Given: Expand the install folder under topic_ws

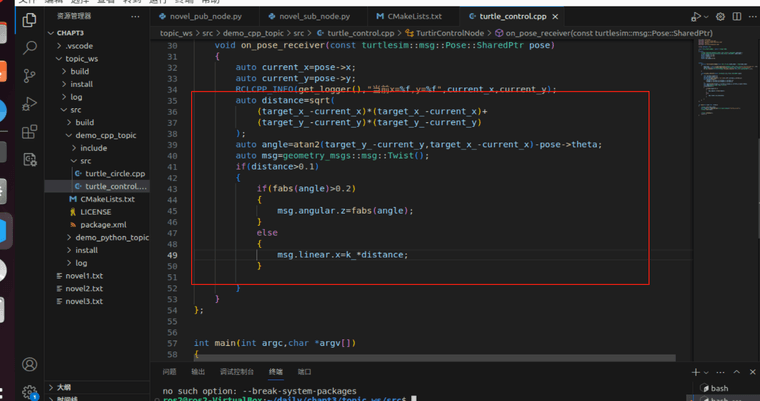Looking at the screenshot, I should point(81,84).
